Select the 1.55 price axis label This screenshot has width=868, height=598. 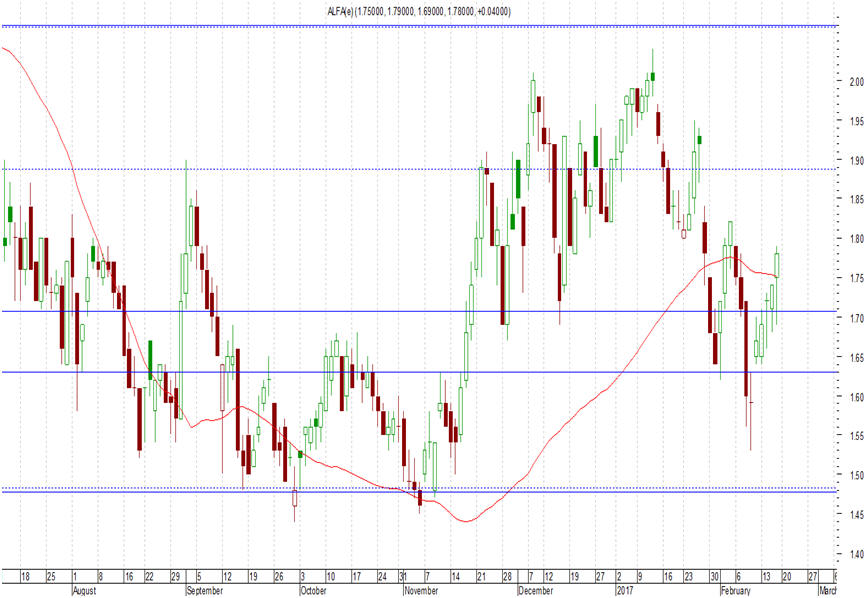pos(856,436)
